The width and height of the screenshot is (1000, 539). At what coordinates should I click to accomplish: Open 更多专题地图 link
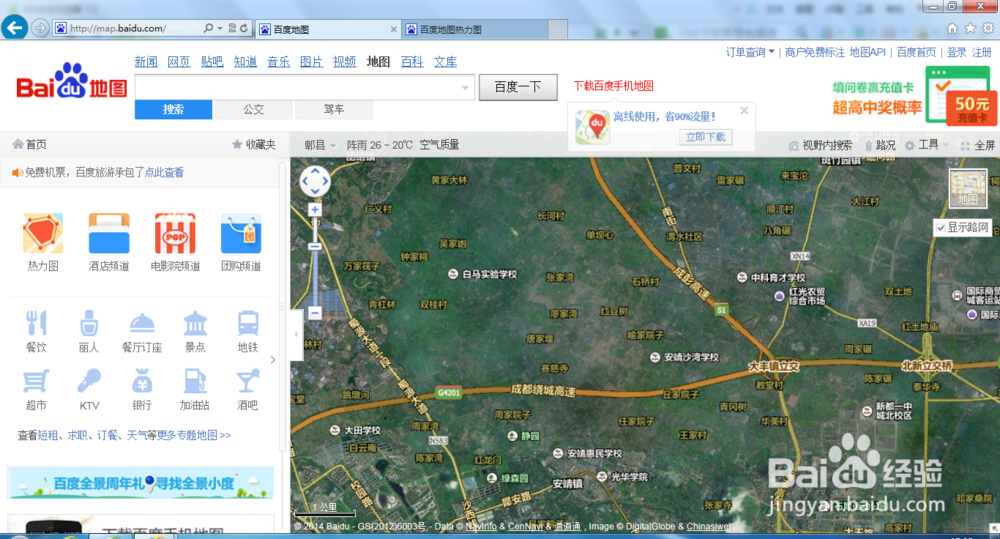[x=194, y=435]
